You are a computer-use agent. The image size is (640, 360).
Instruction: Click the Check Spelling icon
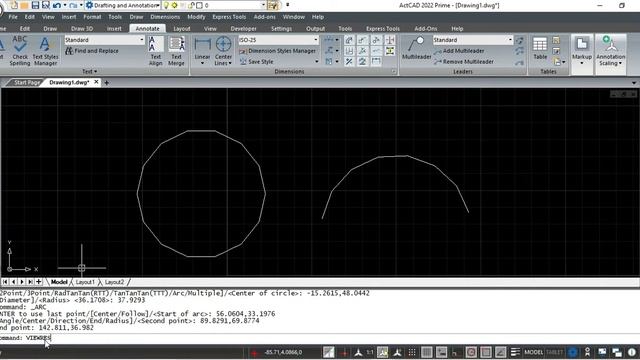coord(20,44)
